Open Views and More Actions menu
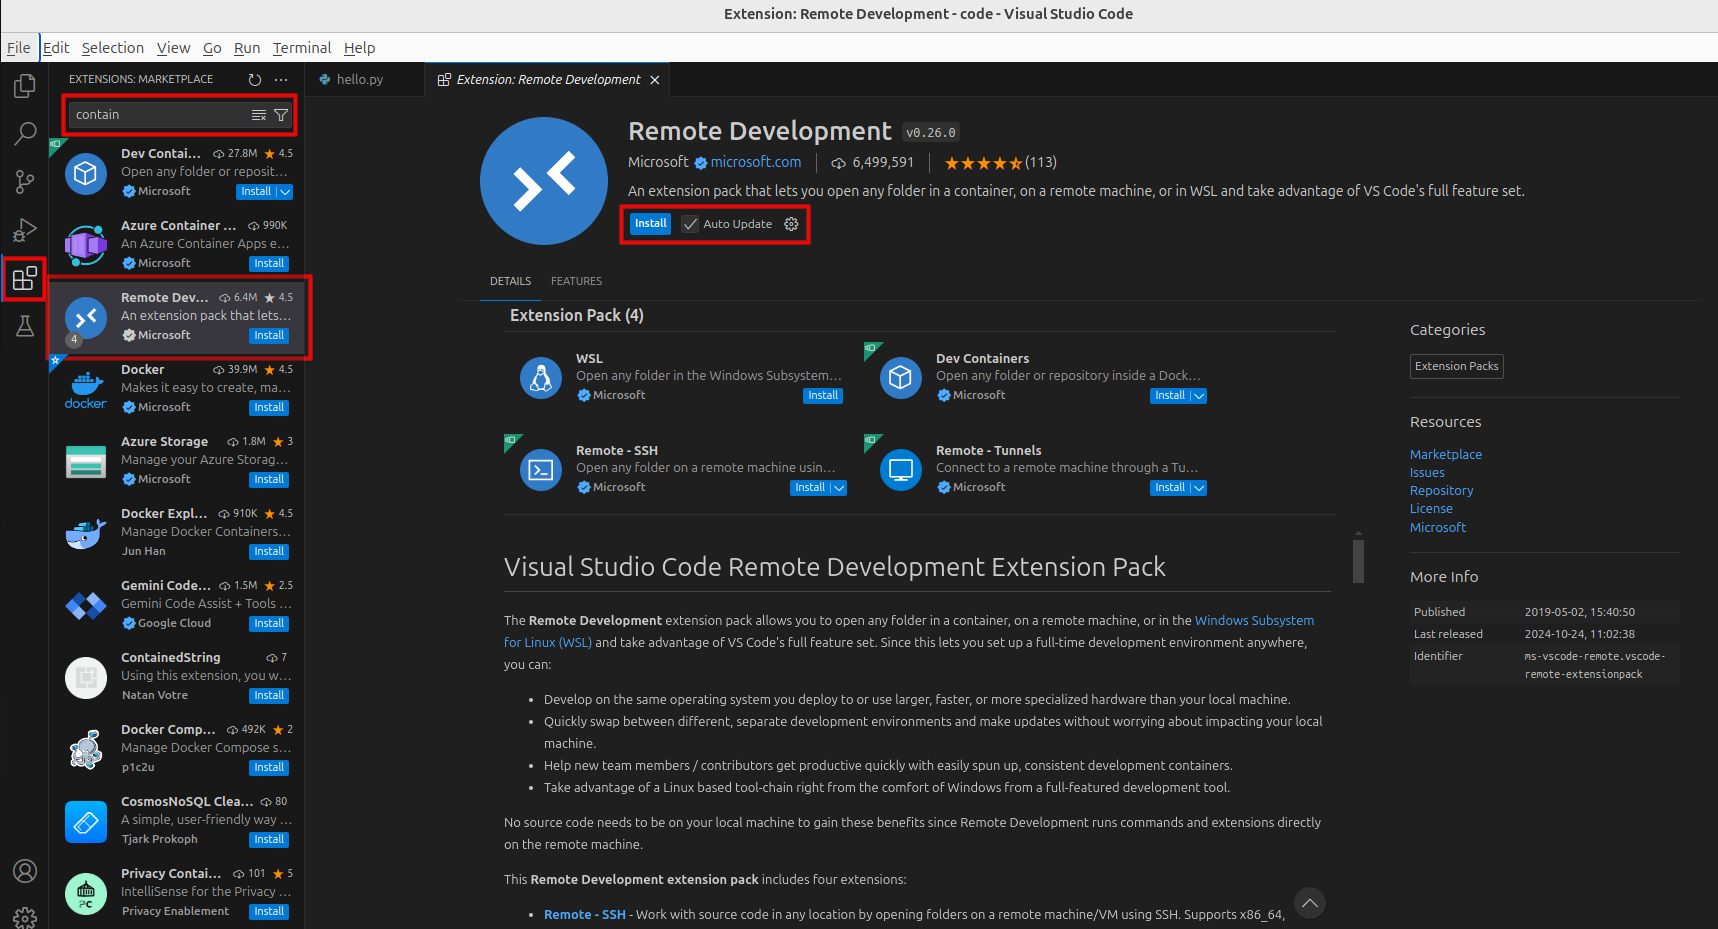Viewport: 1718px width, 929px height. coord(280,79)
